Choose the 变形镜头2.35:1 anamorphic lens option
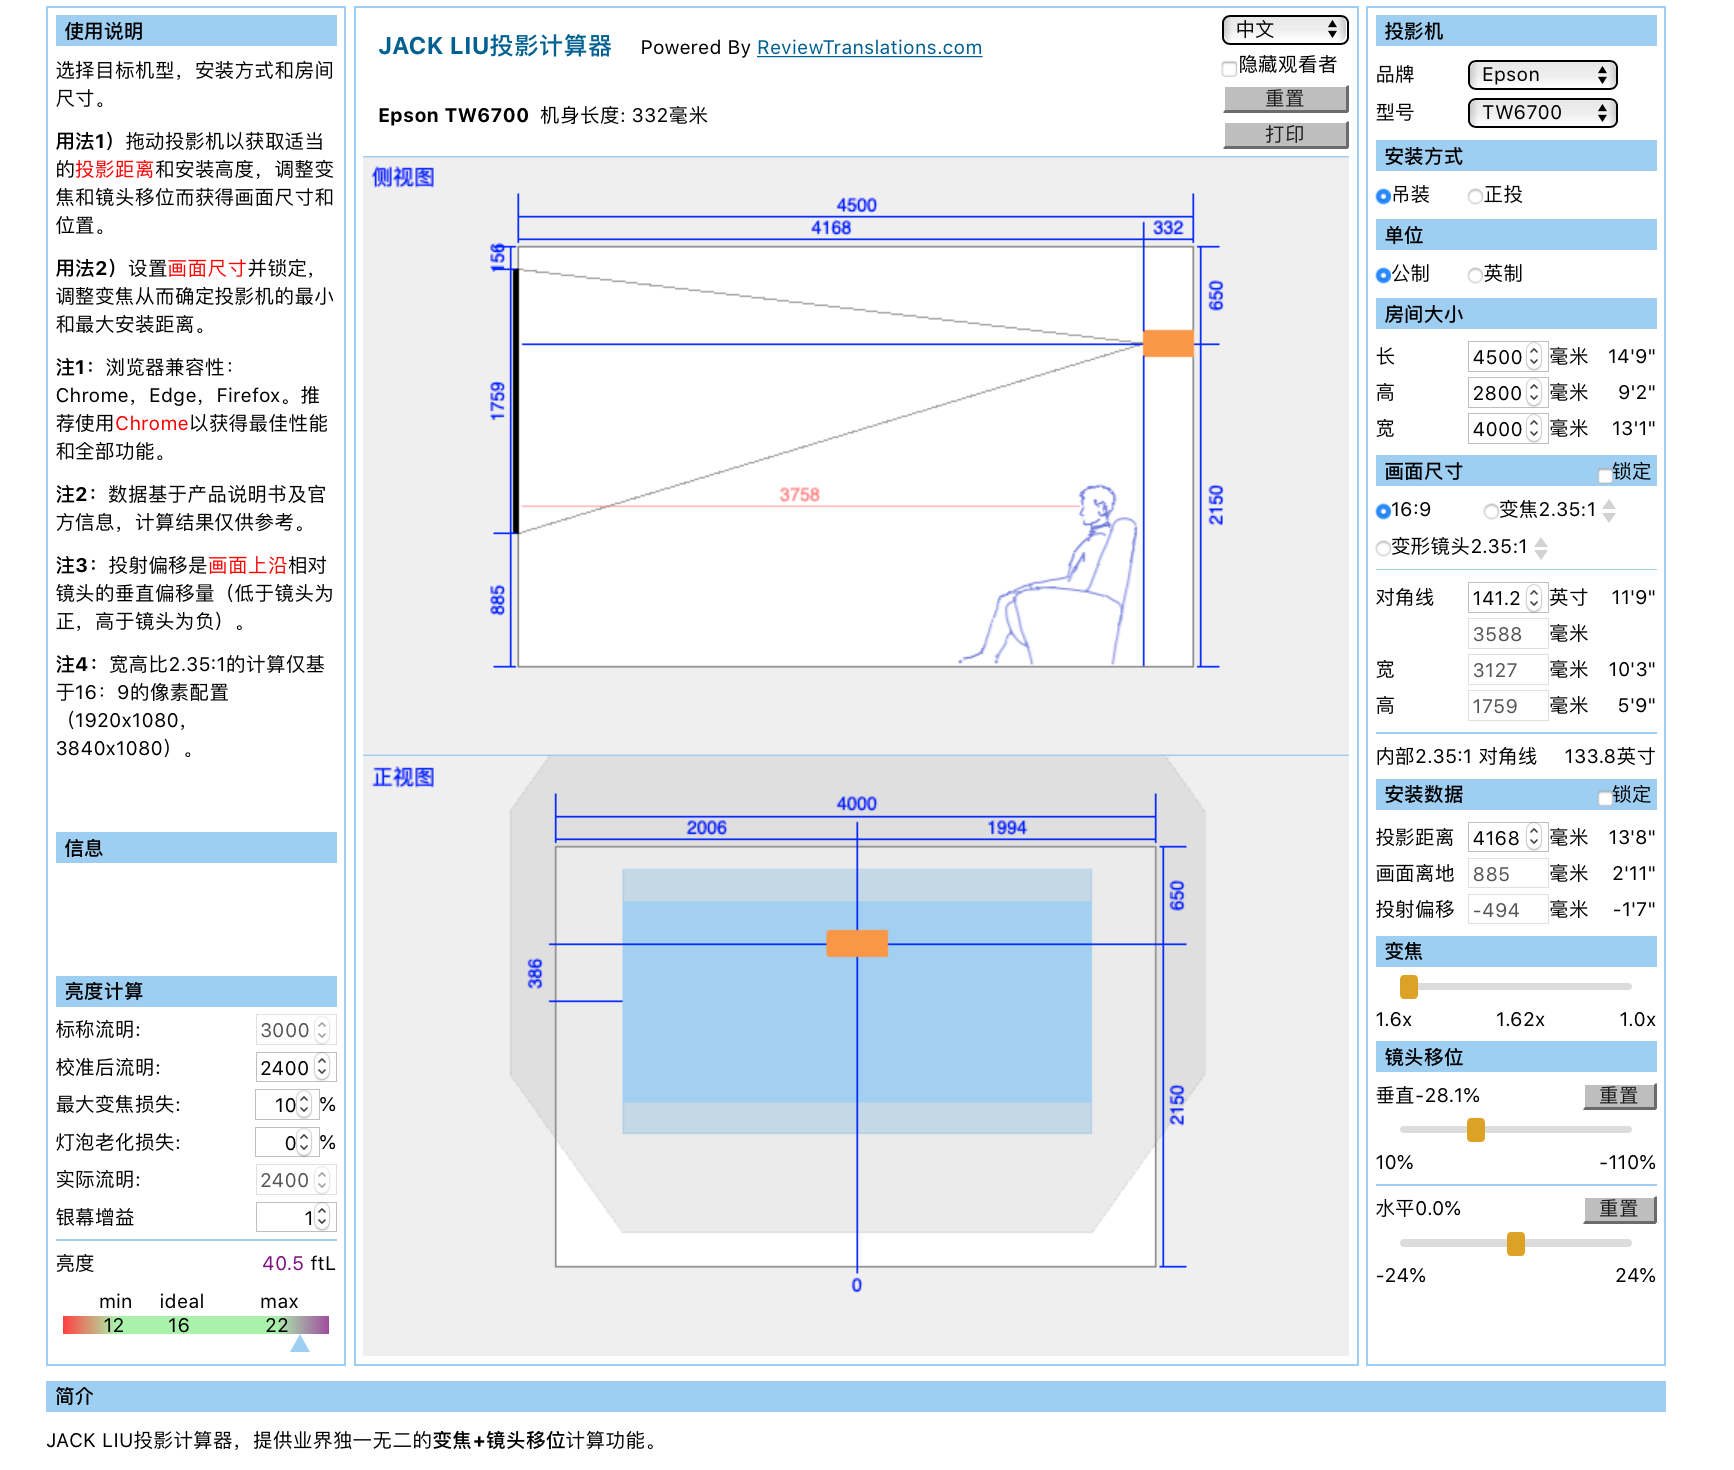1734x1470 pixels. pos(1383,548)
